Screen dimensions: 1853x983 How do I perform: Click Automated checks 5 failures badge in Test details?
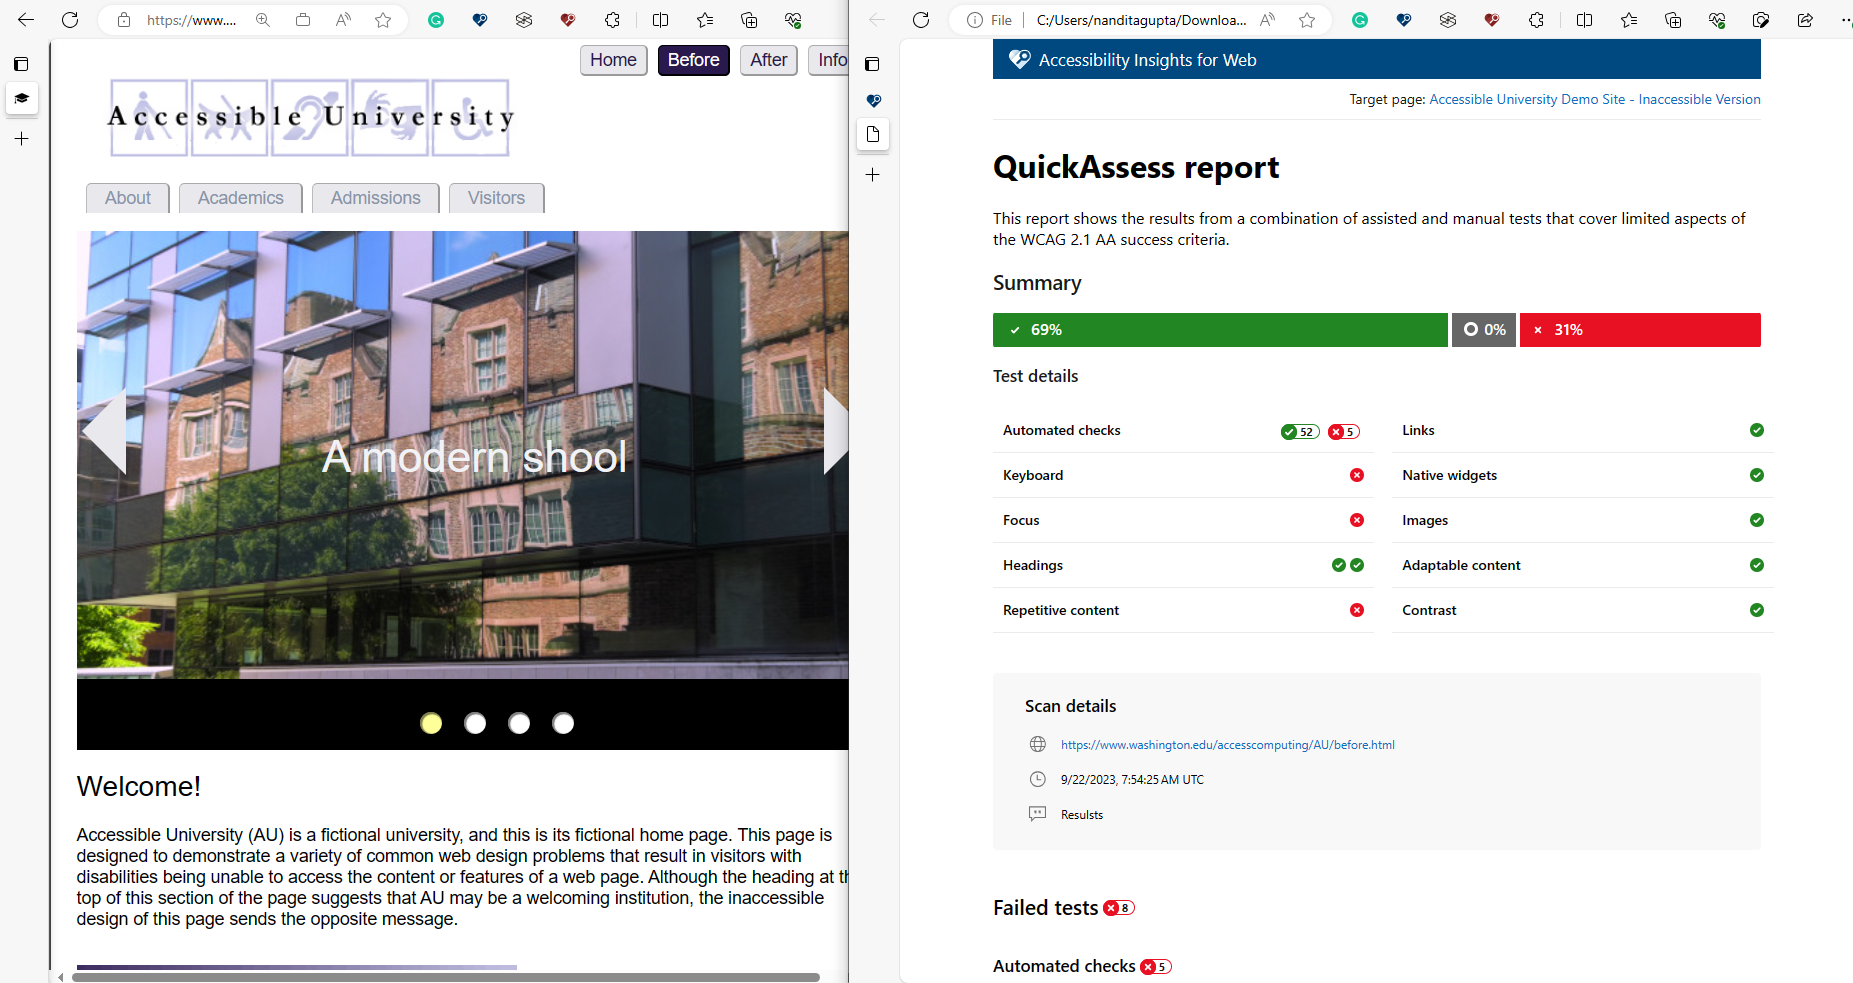1343,432
